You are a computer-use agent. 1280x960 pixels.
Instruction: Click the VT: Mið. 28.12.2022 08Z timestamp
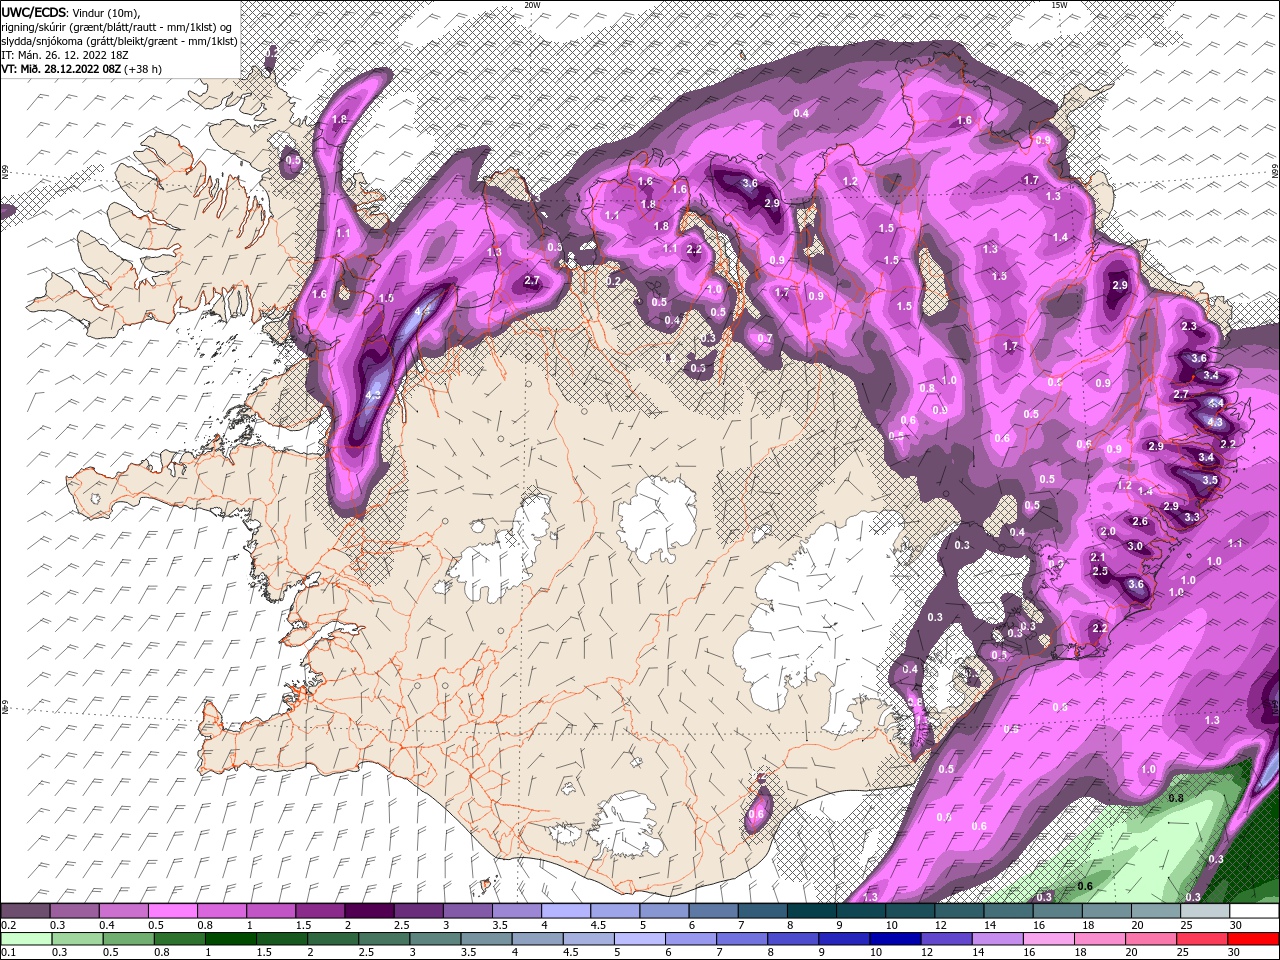[x=81, y=69]
